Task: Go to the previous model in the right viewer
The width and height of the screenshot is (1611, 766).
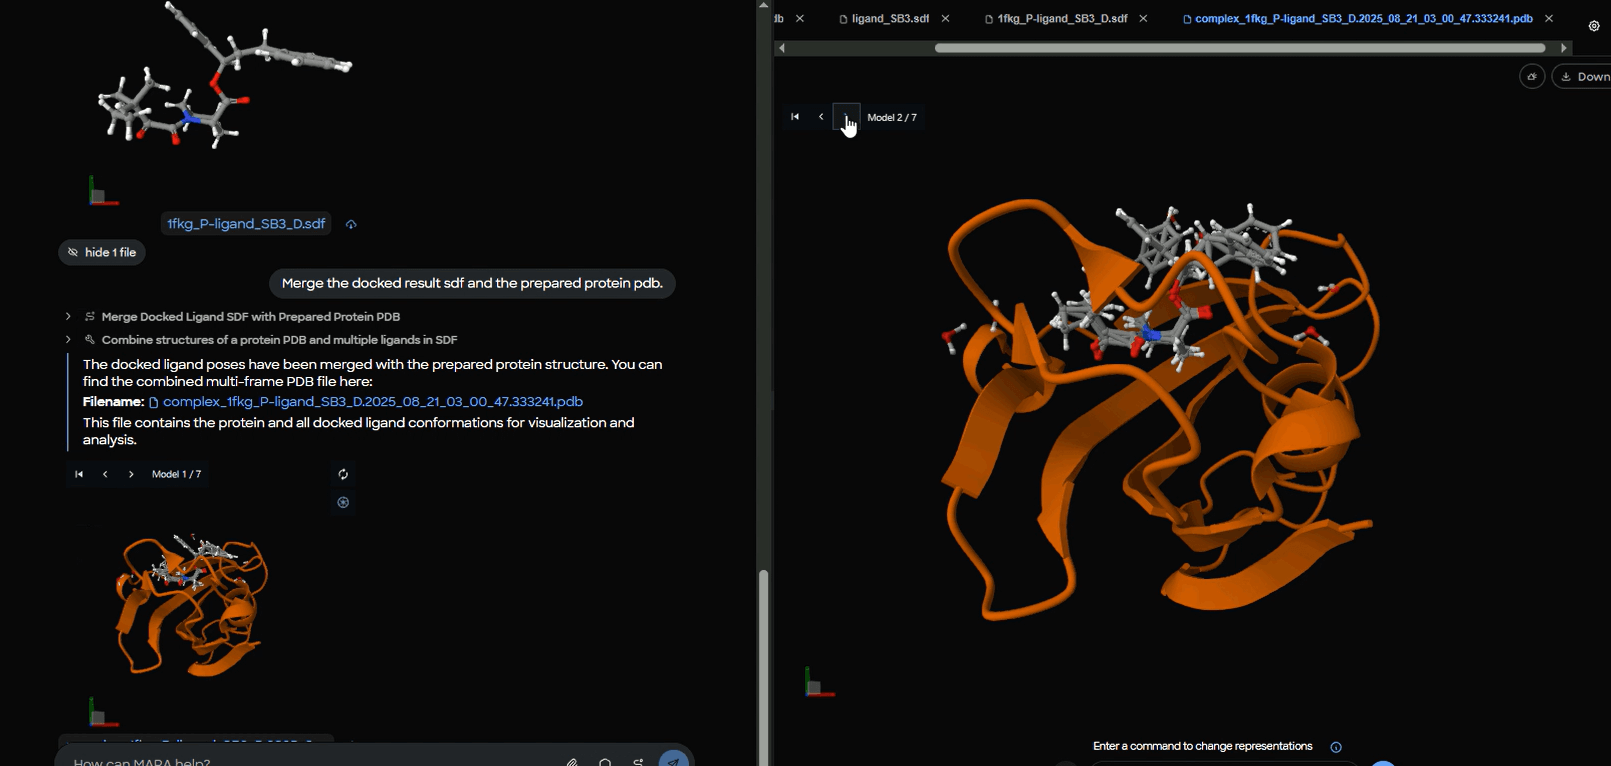Action: (821, 117)
